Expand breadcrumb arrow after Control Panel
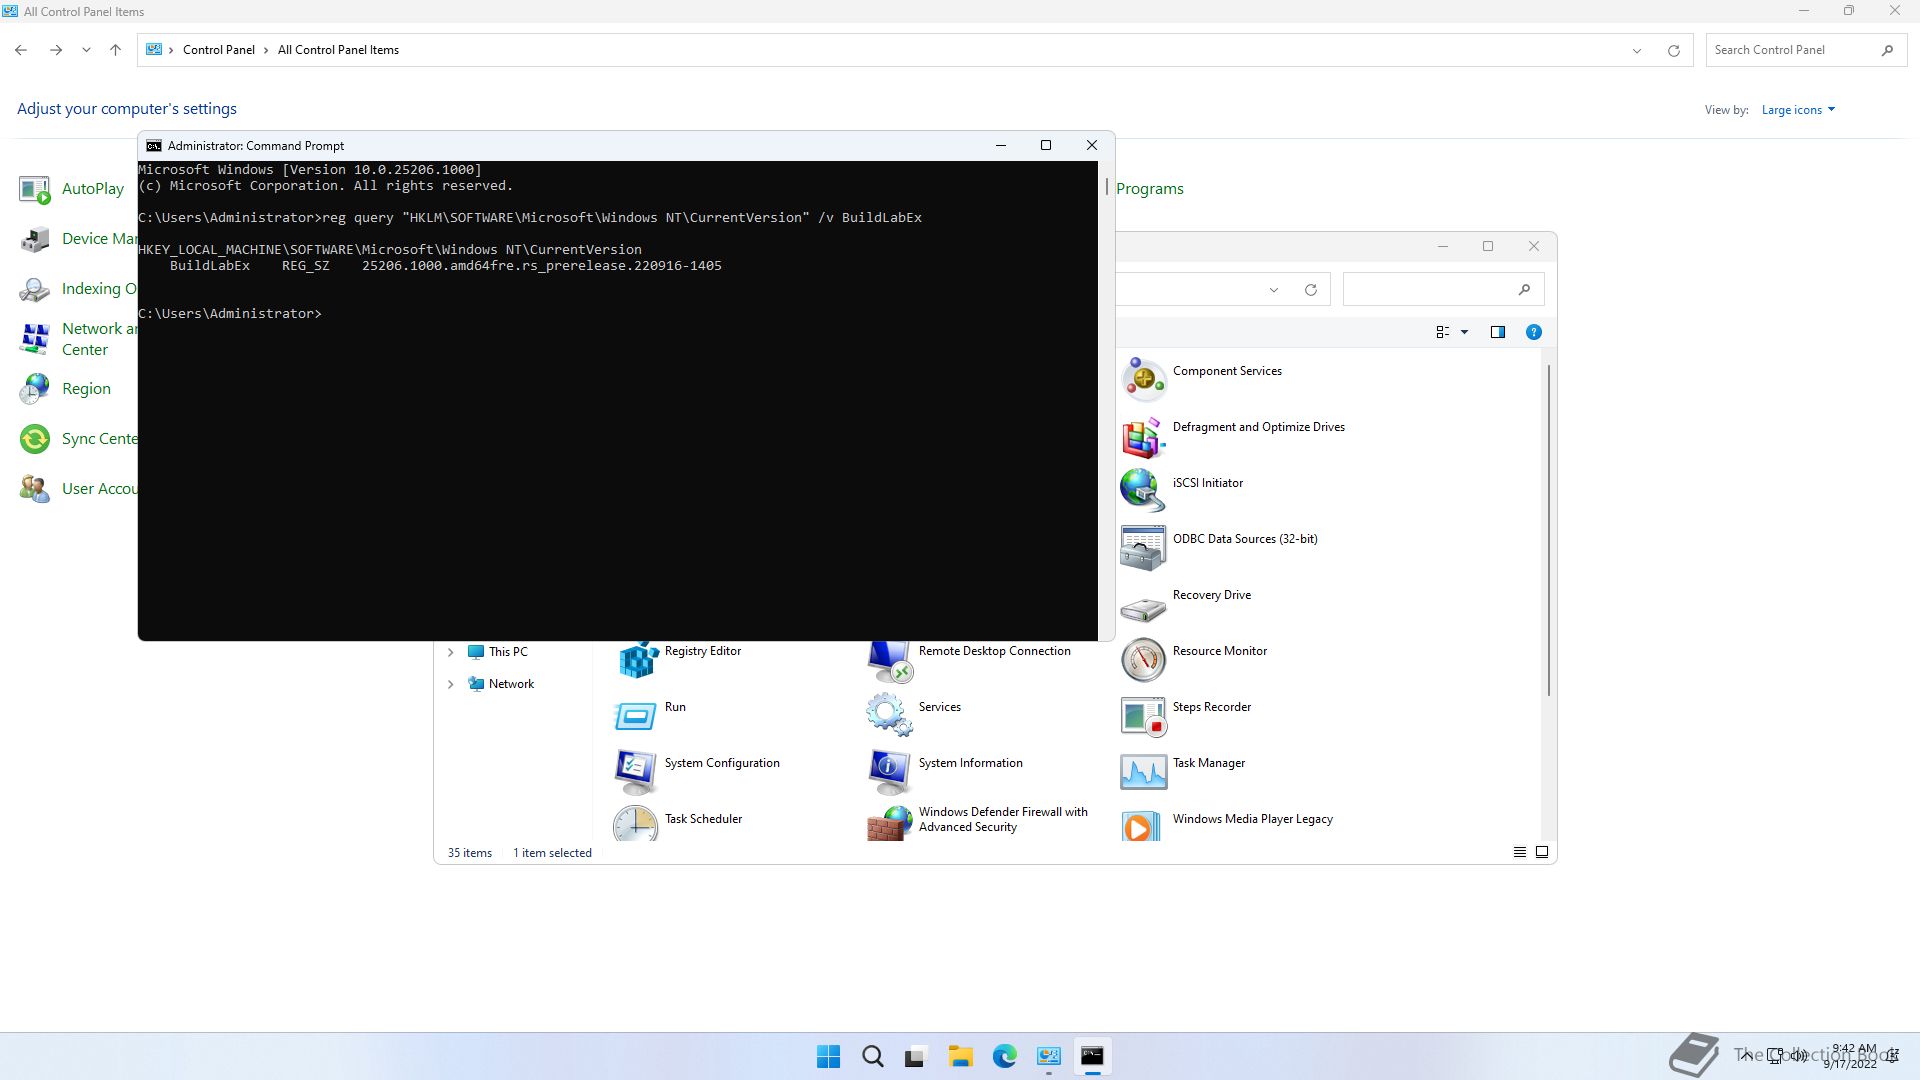The image size is (1920, 1080). tap(266, 50)
